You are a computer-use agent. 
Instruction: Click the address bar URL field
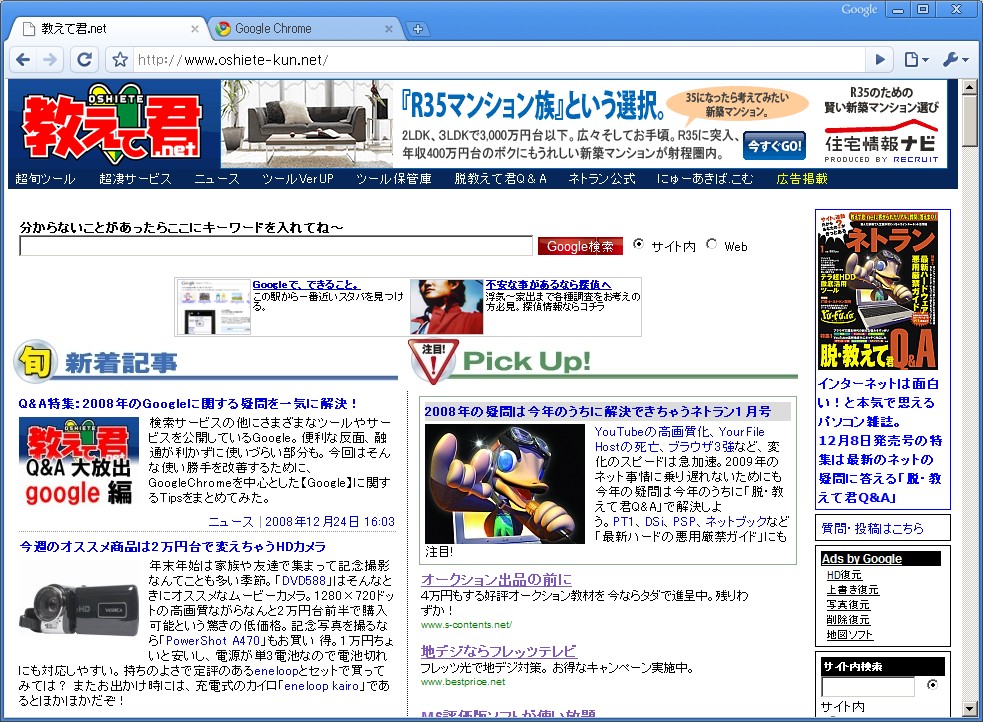(498, 60)
